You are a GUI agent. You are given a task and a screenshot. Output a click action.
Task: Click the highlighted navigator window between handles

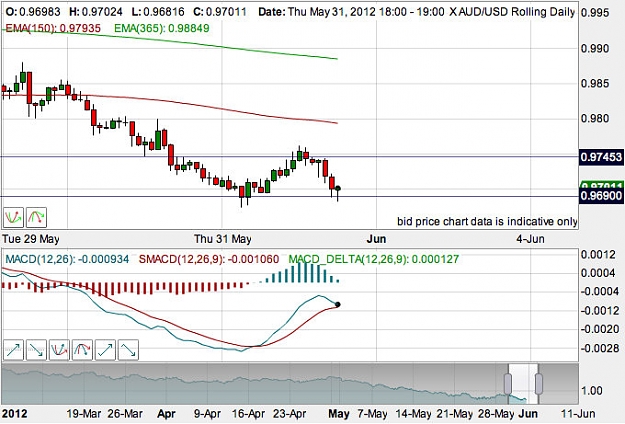523,383
